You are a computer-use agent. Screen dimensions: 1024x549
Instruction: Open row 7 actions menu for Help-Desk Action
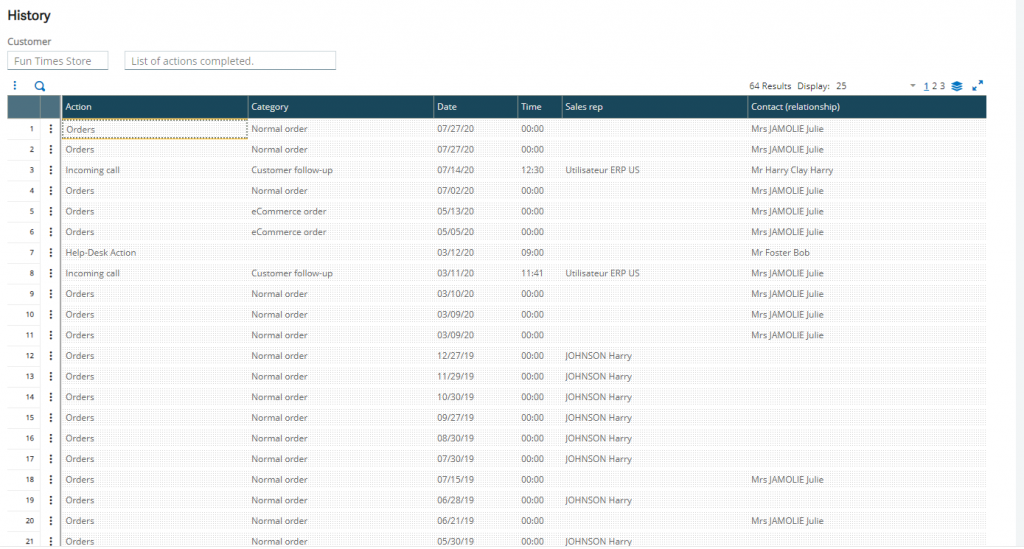(51, 253)
